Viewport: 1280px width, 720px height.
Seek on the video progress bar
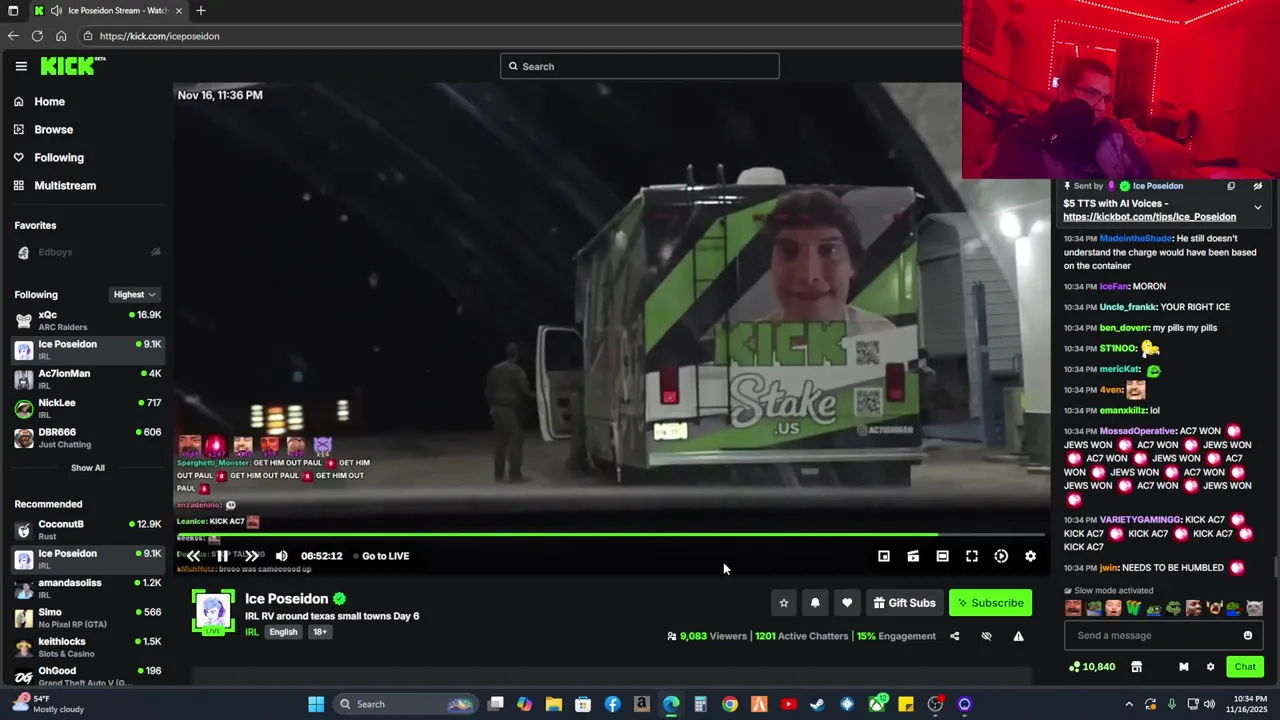(611, 535)
